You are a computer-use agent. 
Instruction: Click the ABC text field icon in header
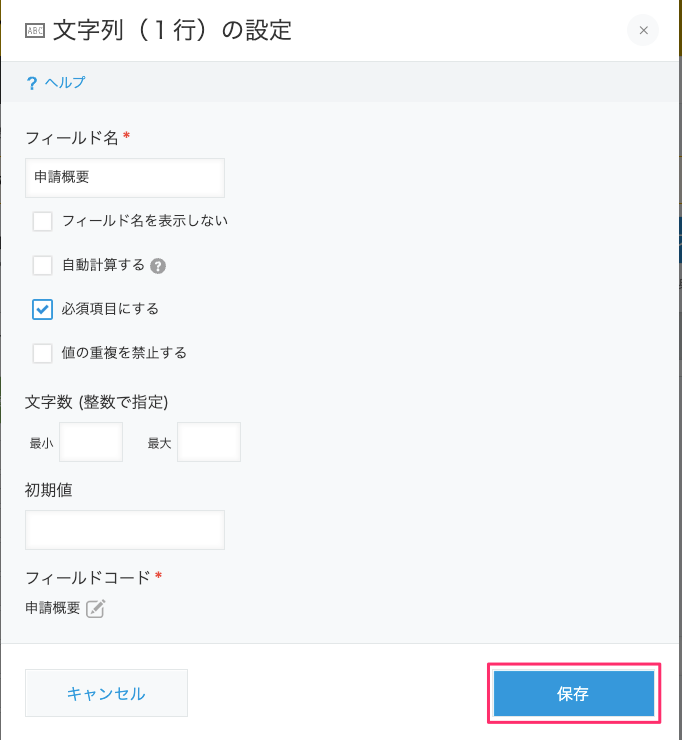click(35, 31)
